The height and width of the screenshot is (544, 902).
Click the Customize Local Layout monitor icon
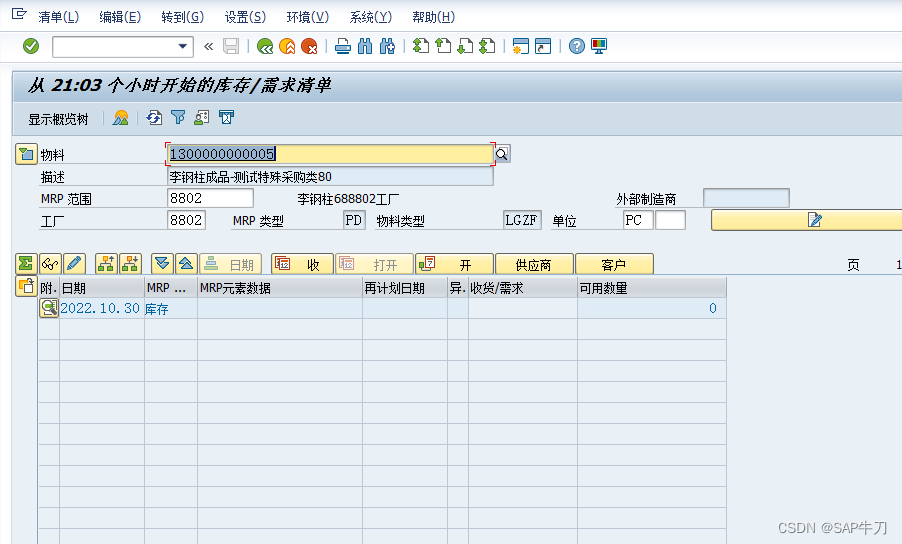[x=599, y=46]
